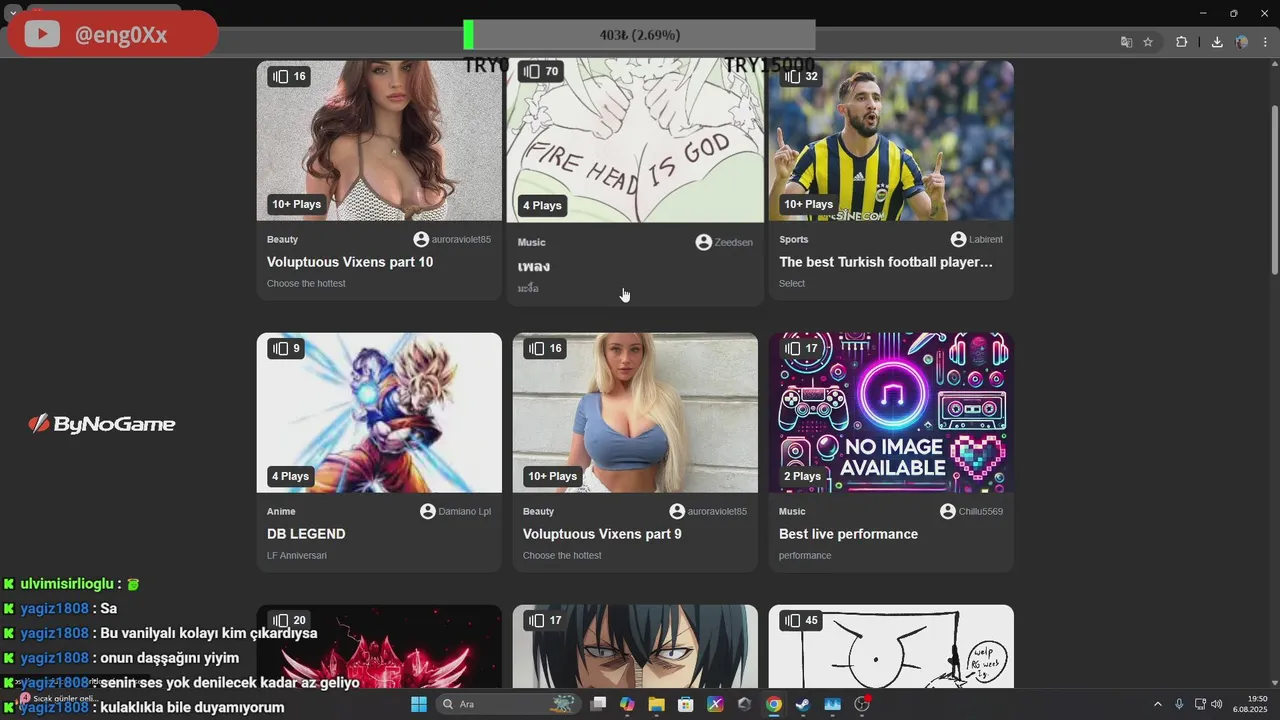Click the 20 items badge on the red-glow card
The image size is (1280, 720).
289,620
